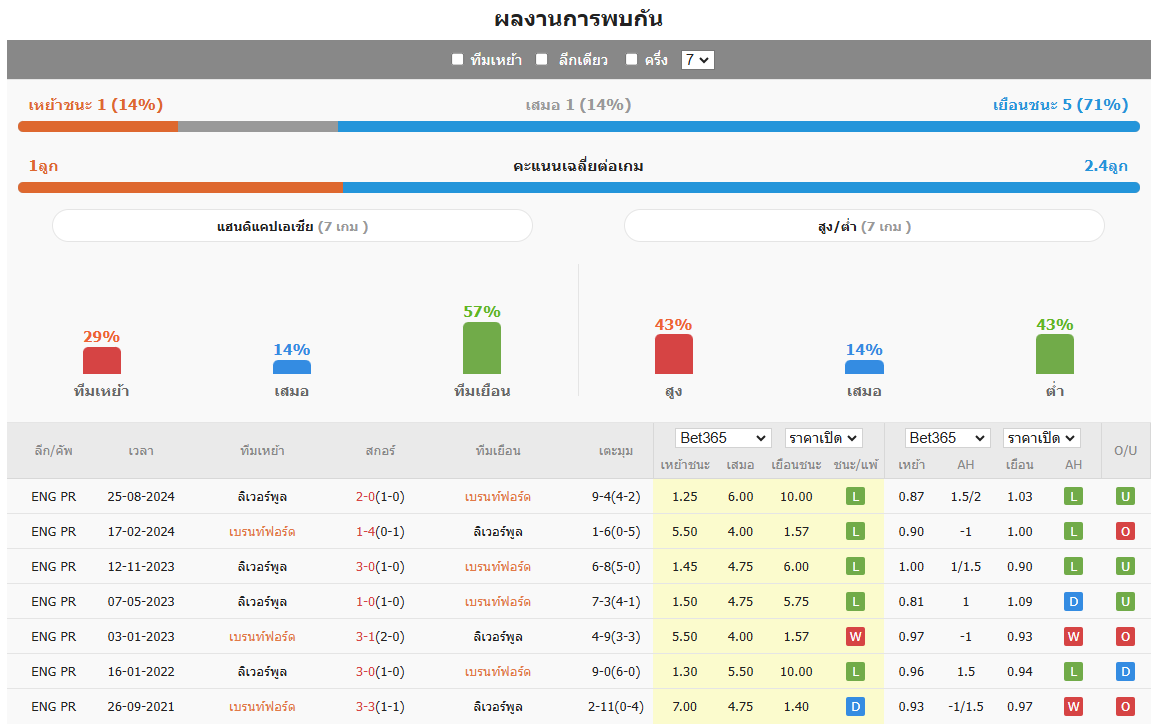Click green L result badge for 25-08-2024 match
Screen dimensions: 1153x724
[x=855, y=496]
